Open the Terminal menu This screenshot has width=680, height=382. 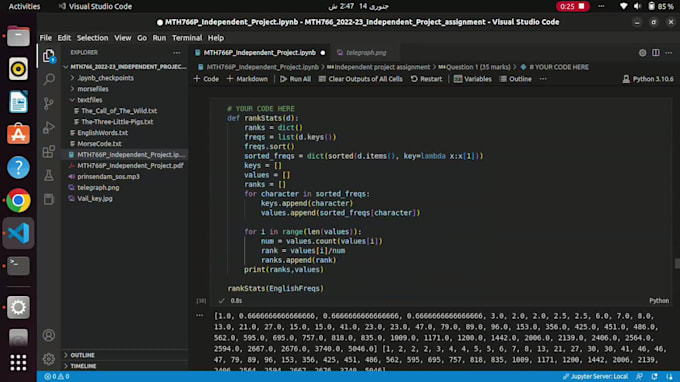click(x=187, y=38)
